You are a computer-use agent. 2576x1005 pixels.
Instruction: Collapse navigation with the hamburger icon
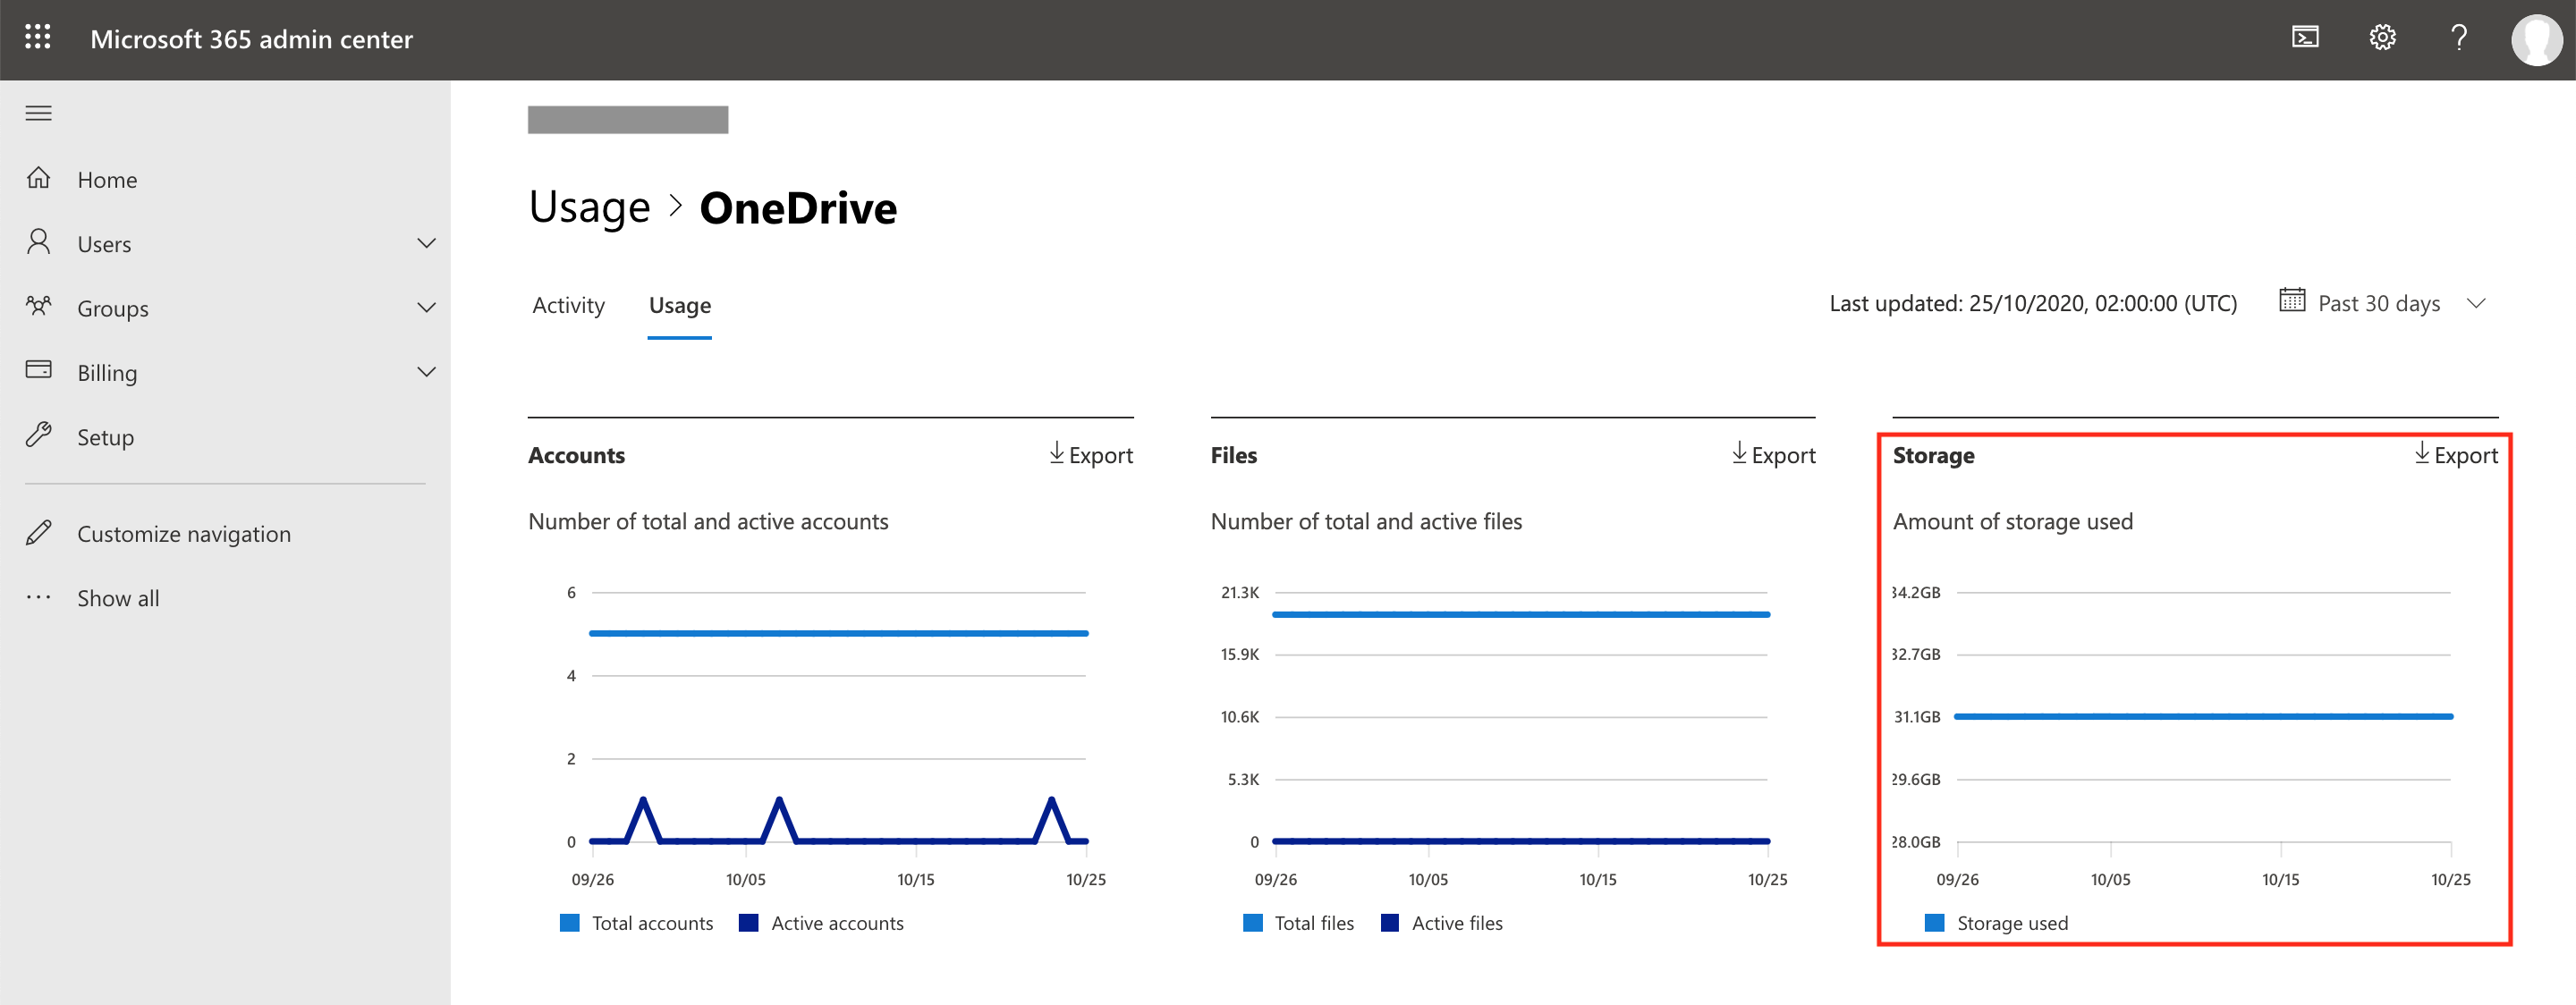click(38, 113)
